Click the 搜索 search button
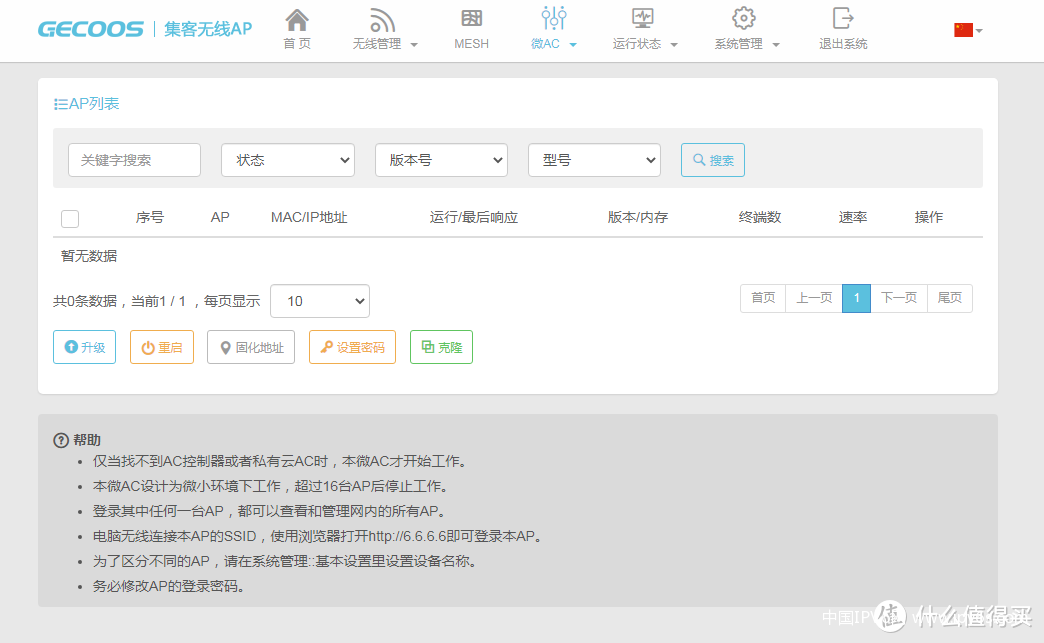Viewport: 1044px width, 643px height. pos(712,160)
